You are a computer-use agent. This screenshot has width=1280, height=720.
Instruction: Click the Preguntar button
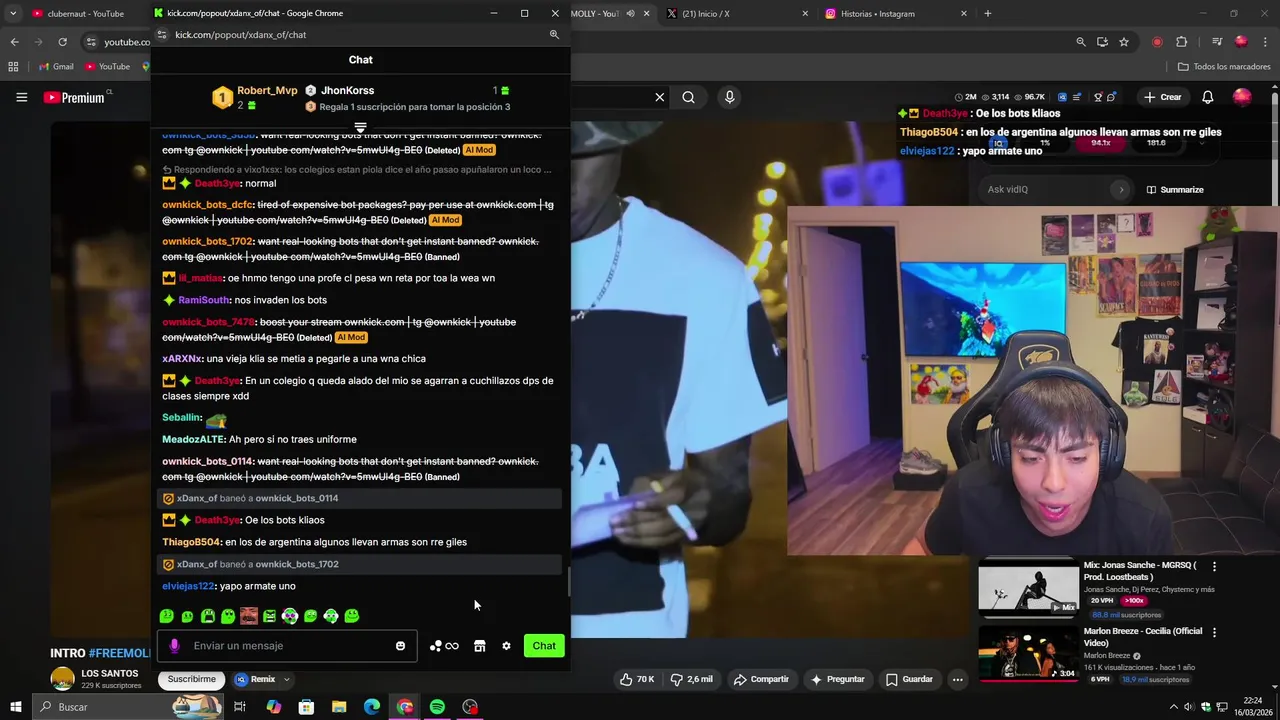tap(837, 680)
